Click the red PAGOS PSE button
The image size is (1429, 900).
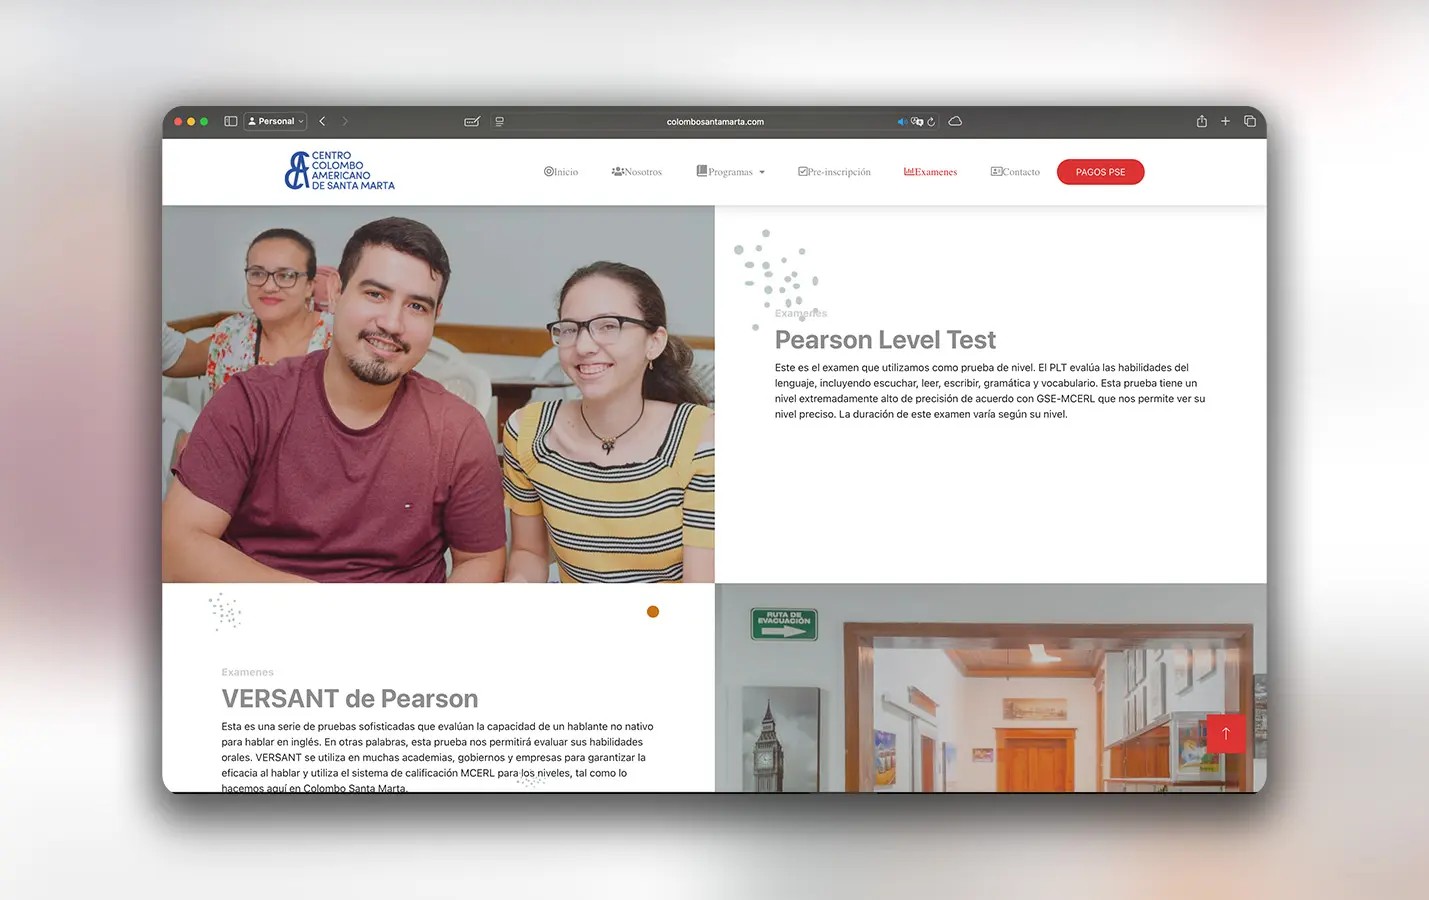tap(1100, 172)
